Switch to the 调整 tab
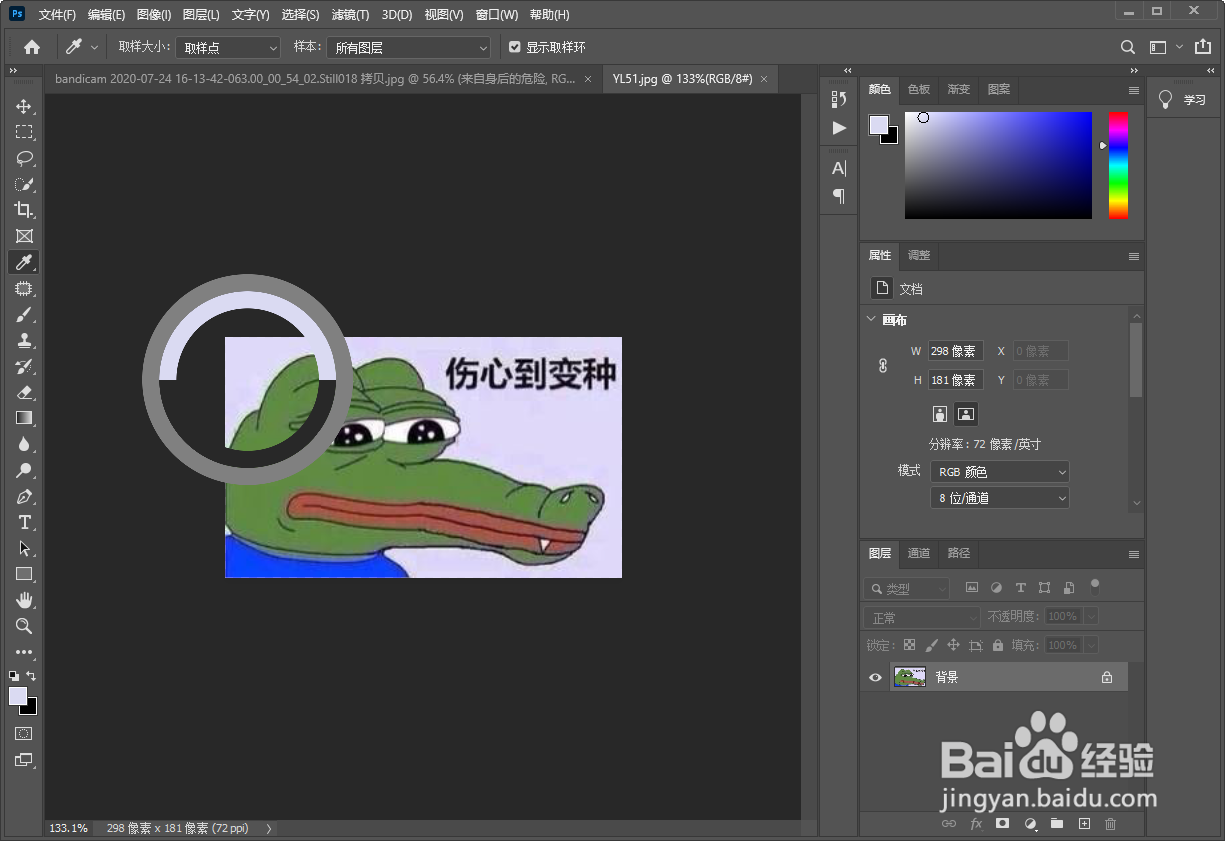1225x841 pixels. tap(919, 255)
